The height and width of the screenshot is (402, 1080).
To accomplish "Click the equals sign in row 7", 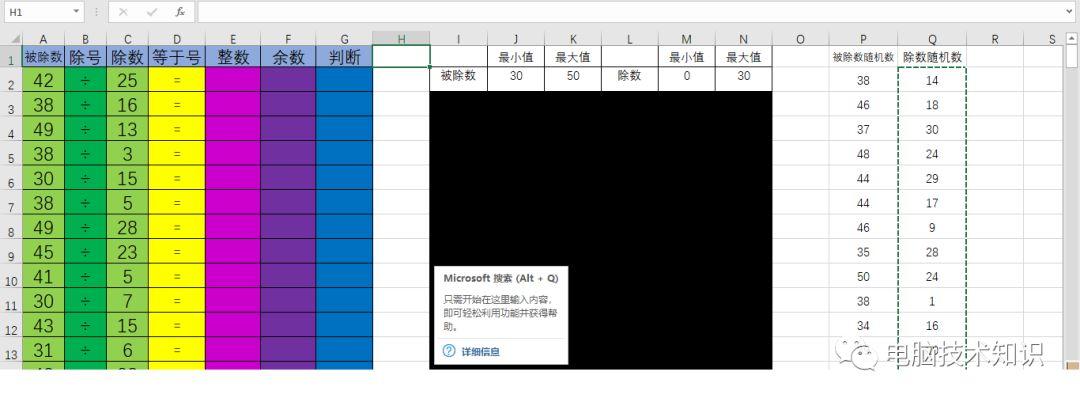I will click(x=177, y=203).
